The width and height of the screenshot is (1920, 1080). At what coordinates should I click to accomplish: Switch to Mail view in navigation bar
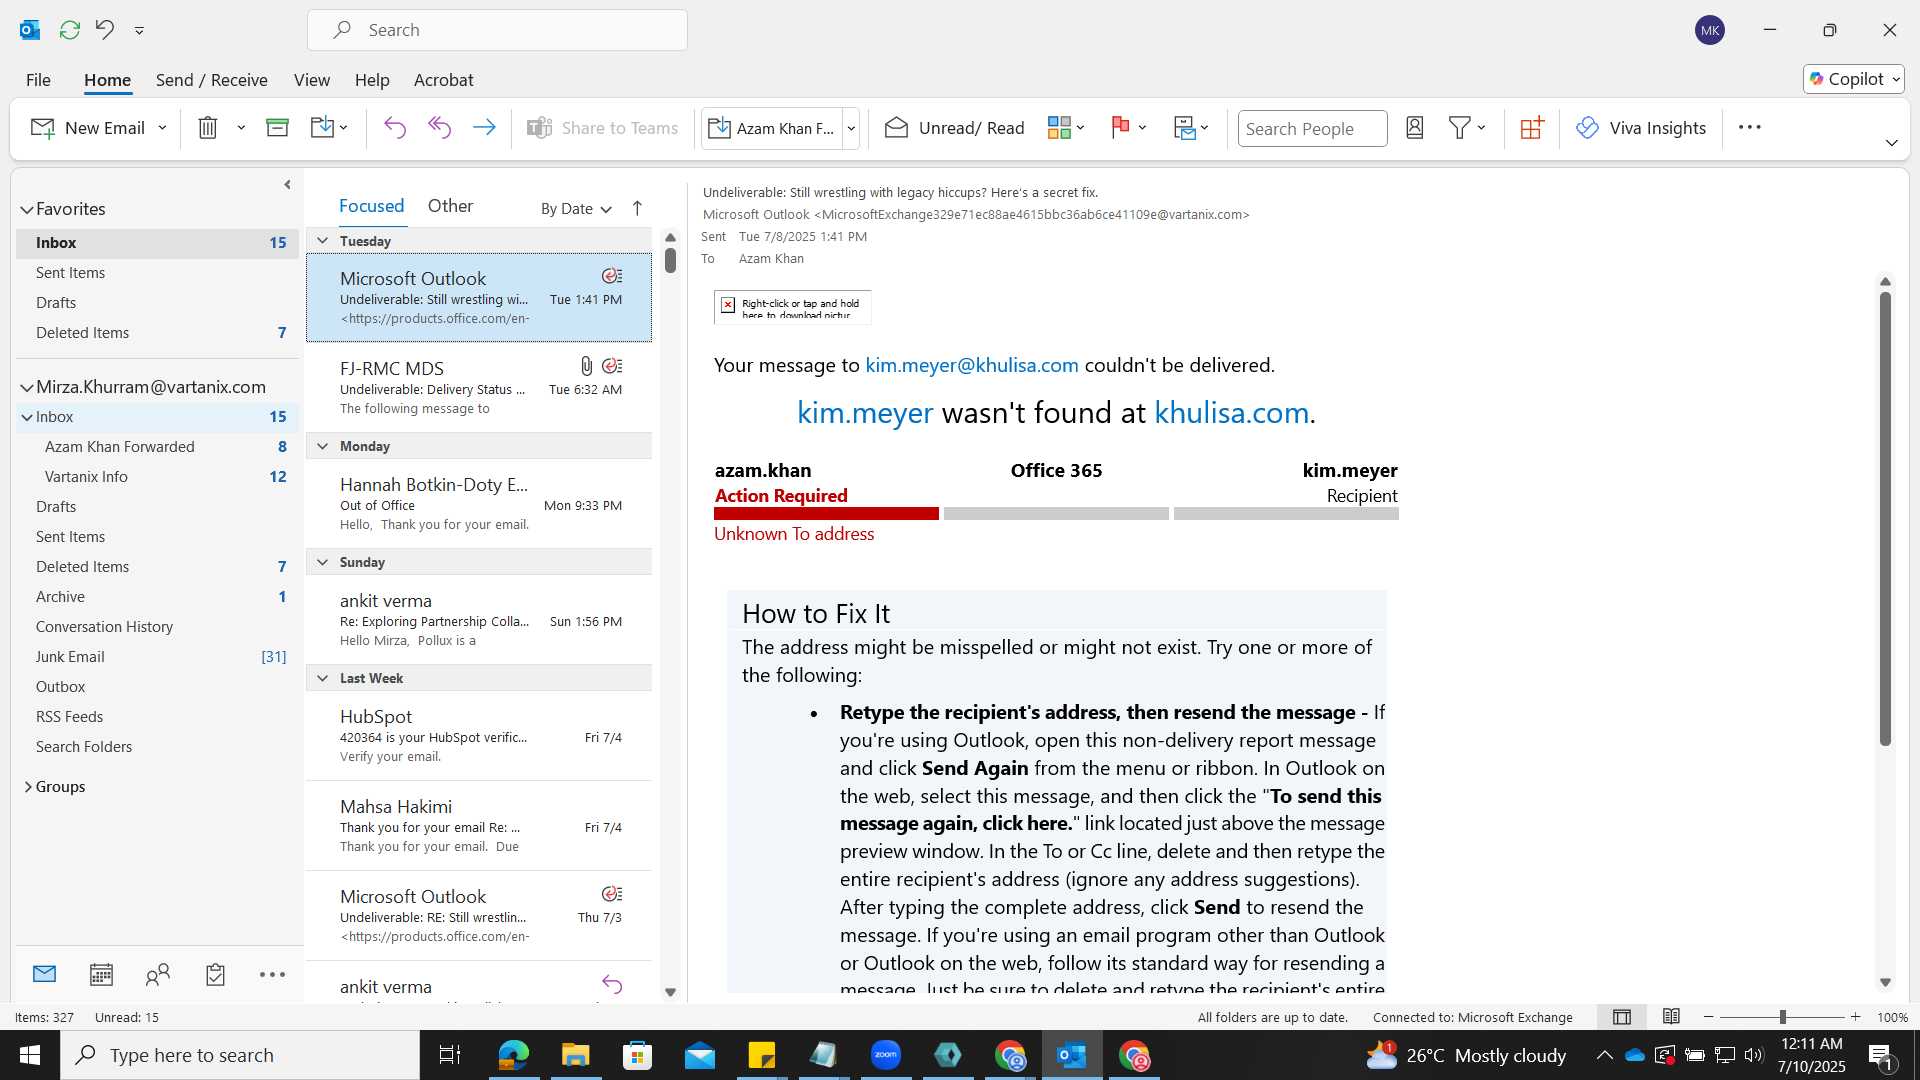coord(44,974)
